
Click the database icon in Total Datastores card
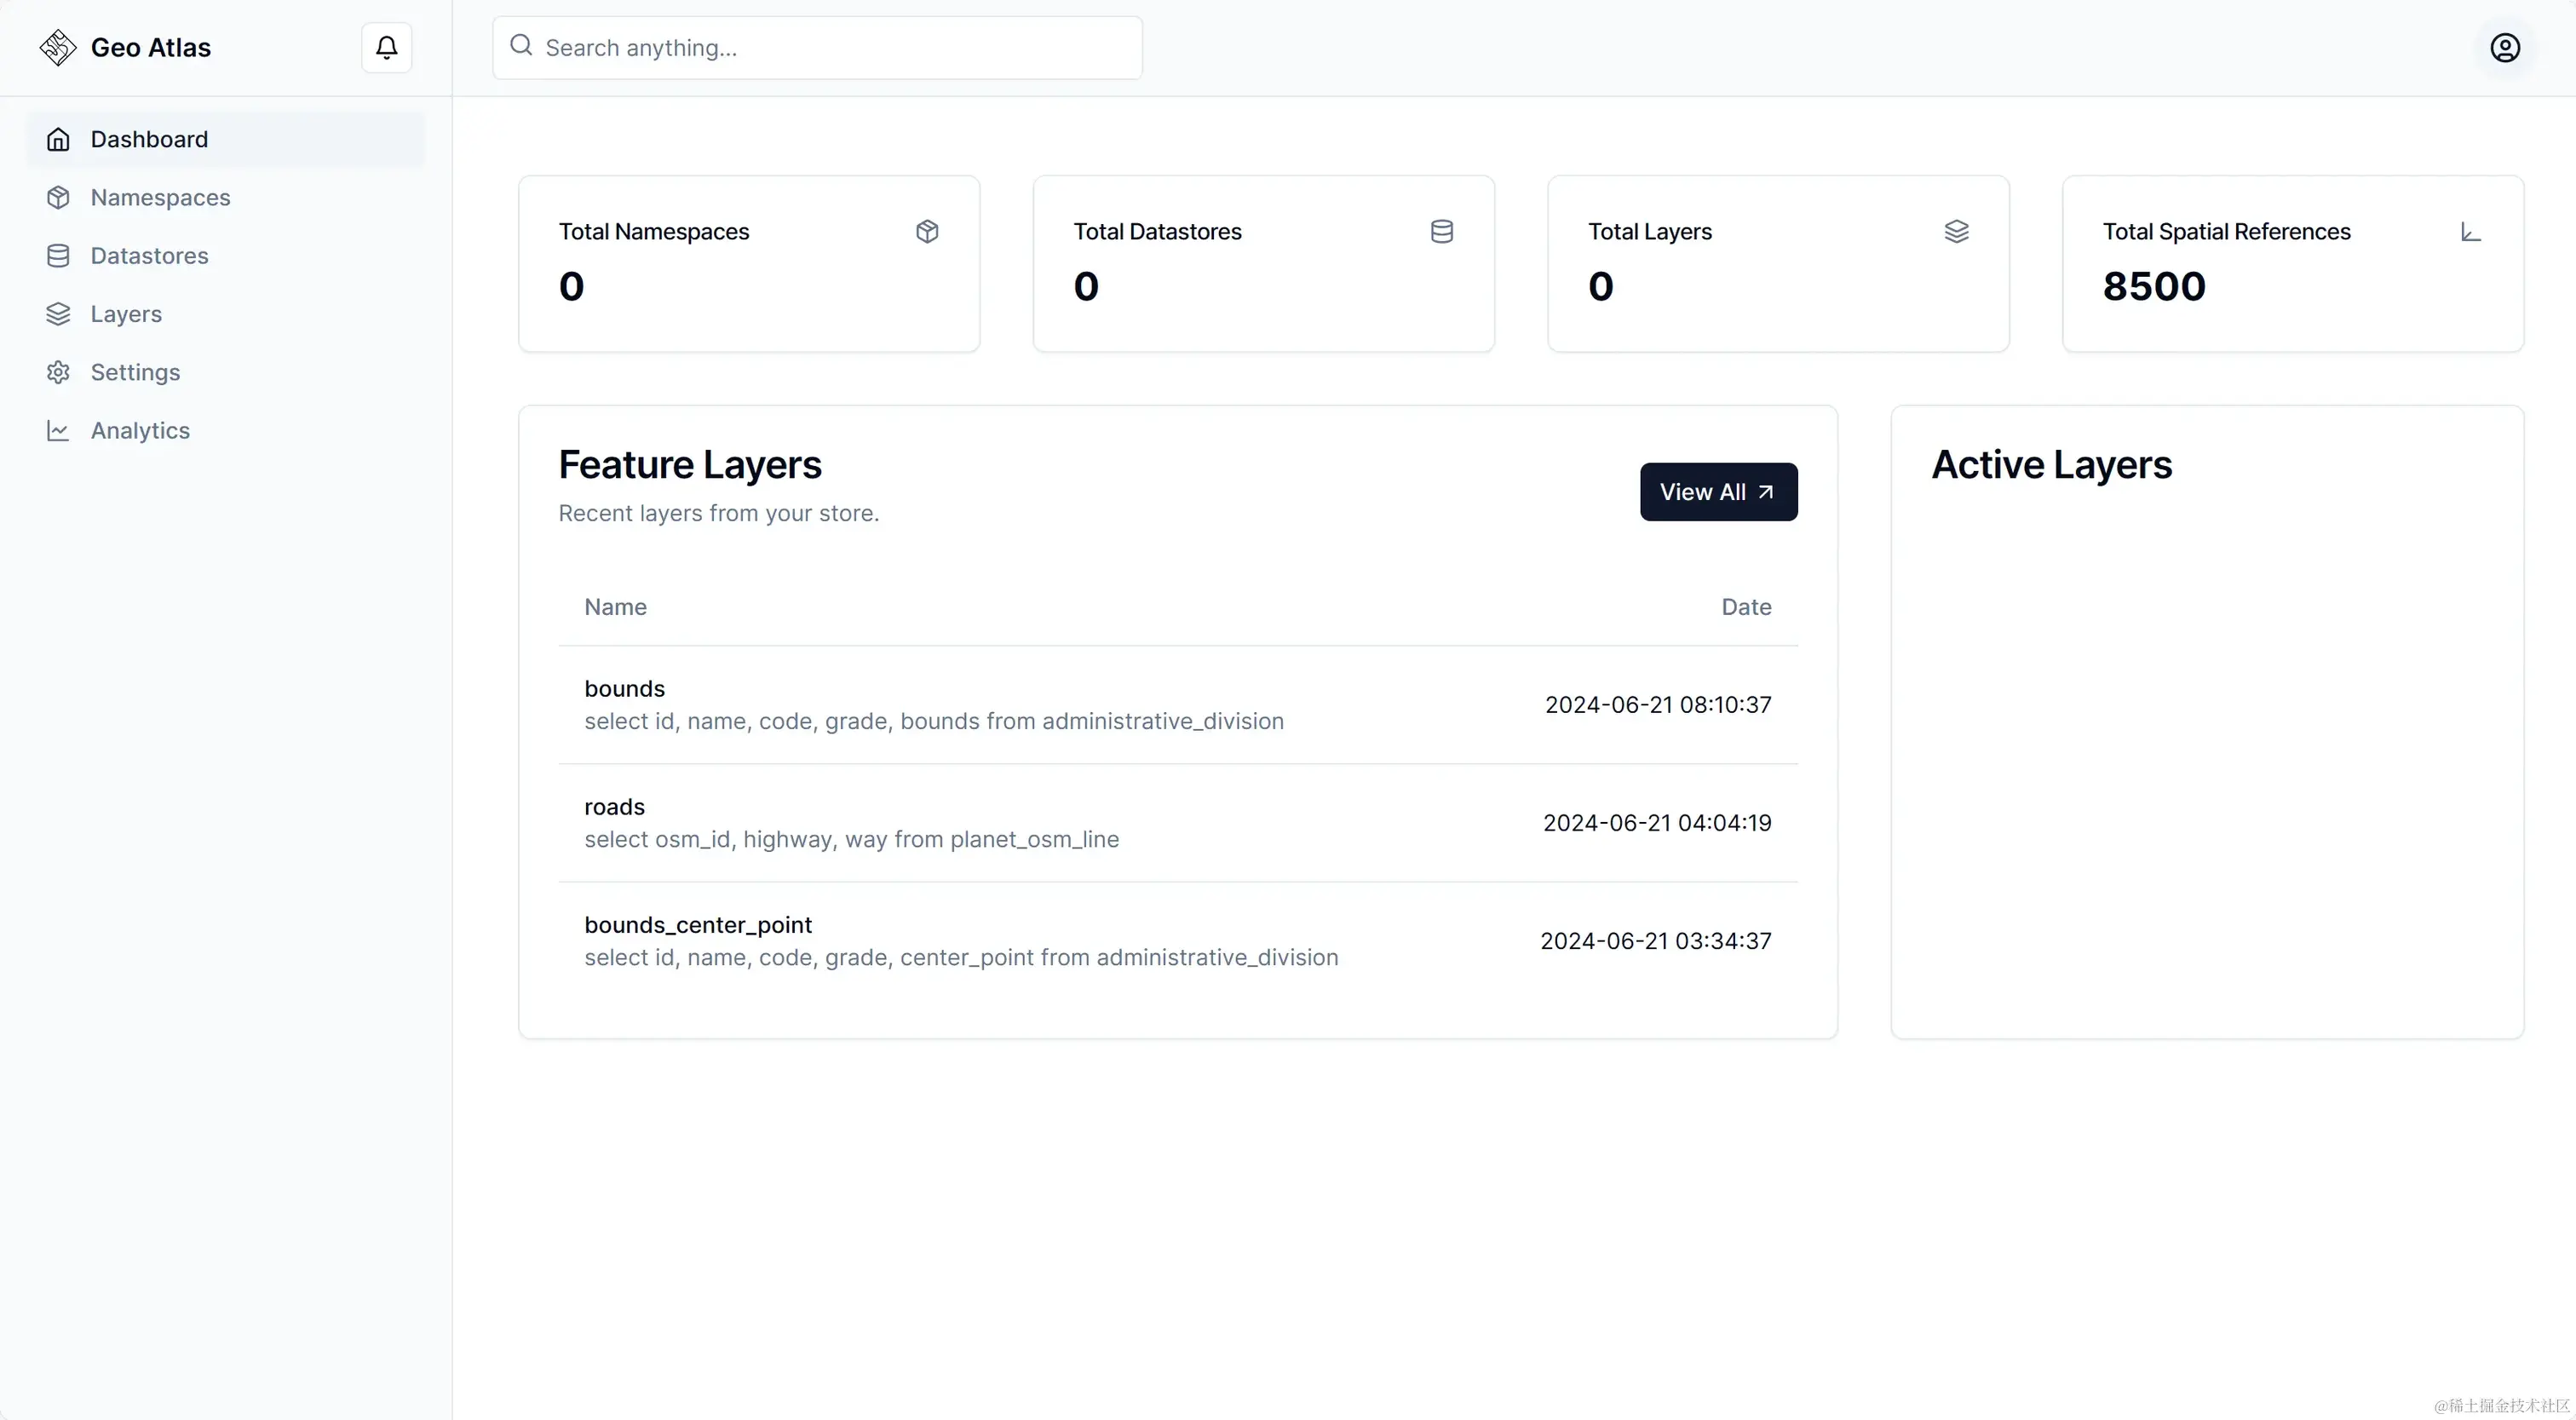(x=1441, y=232)
